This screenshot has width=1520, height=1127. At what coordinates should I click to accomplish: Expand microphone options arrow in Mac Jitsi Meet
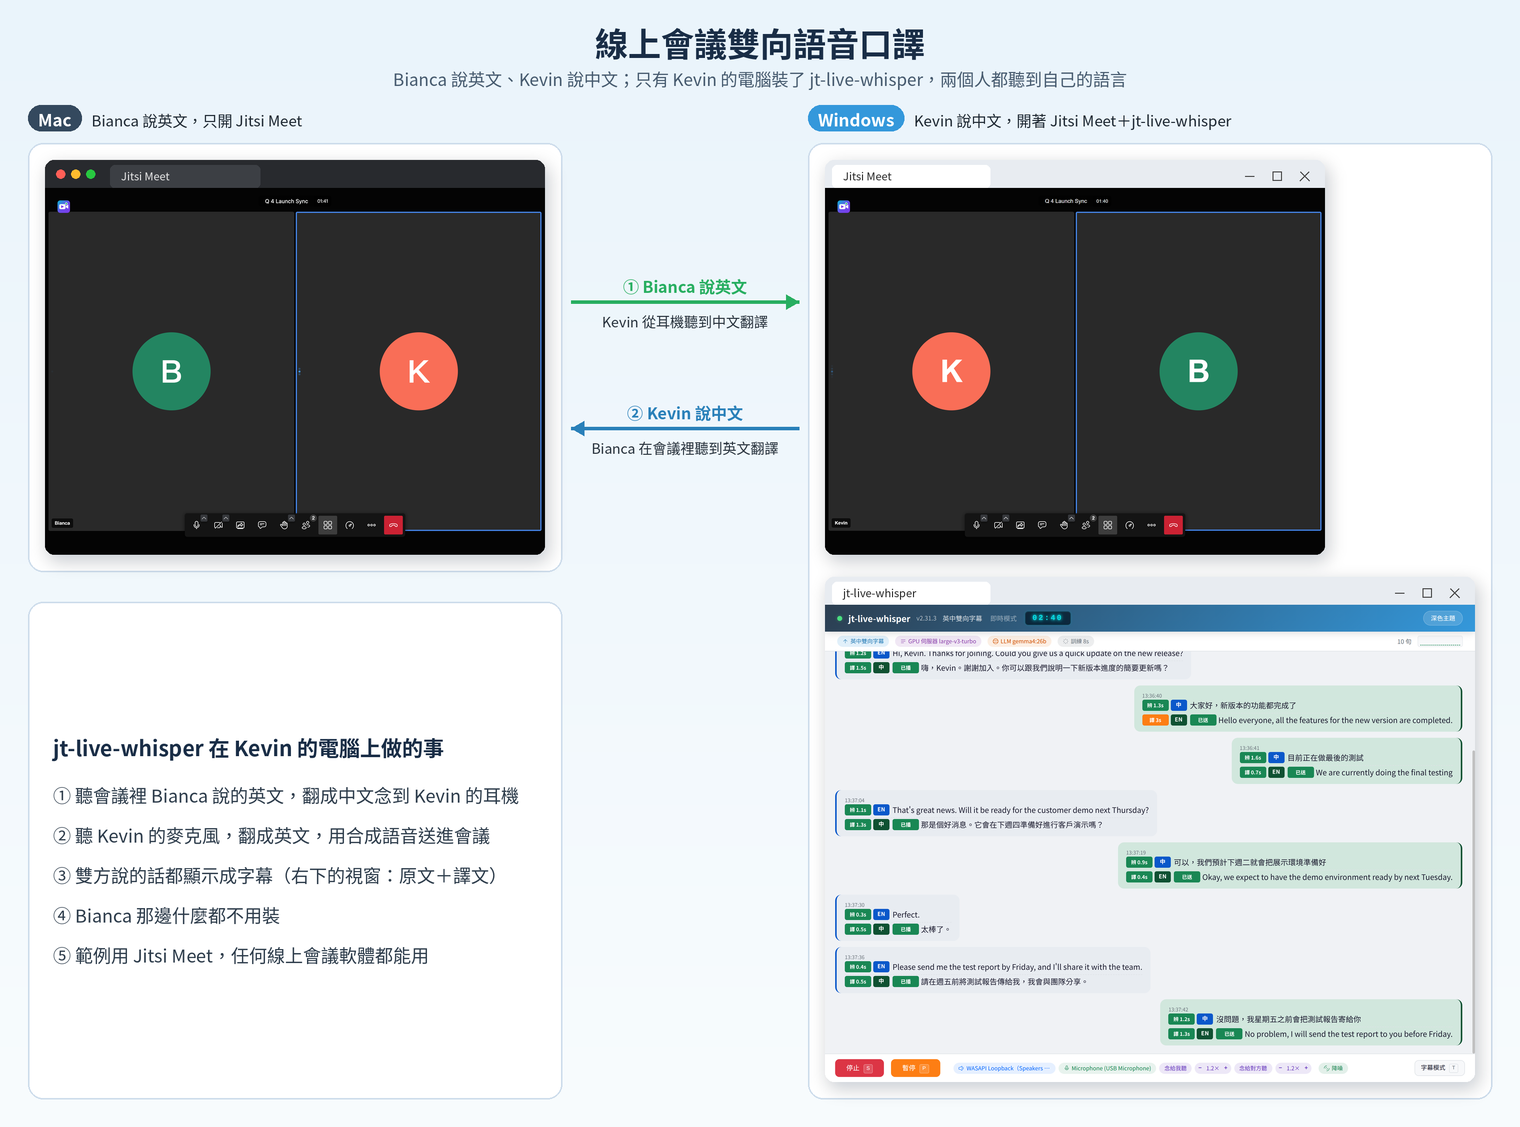click(x=204, y=518)
